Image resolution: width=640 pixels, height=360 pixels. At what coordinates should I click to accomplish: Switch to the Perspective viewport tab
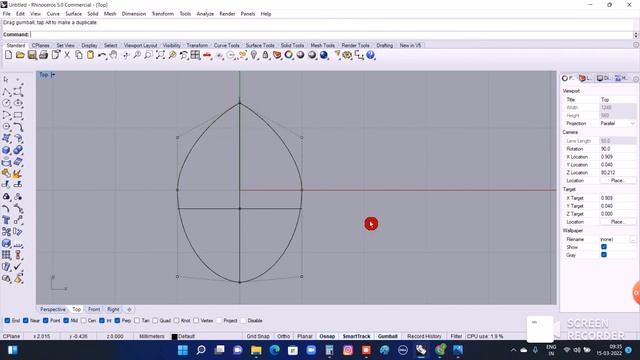pos(53,309)
